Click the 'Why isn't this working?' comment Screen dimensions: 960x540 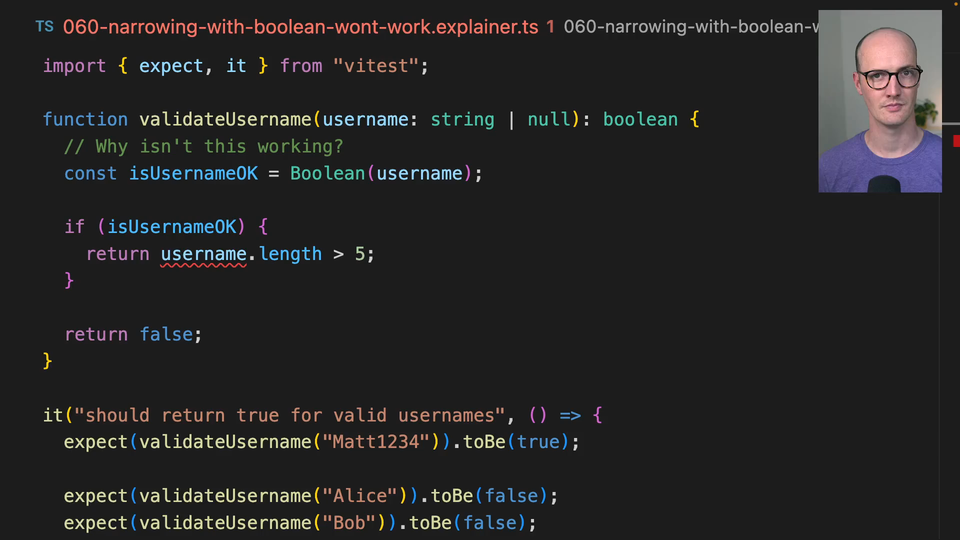point(203,147)
